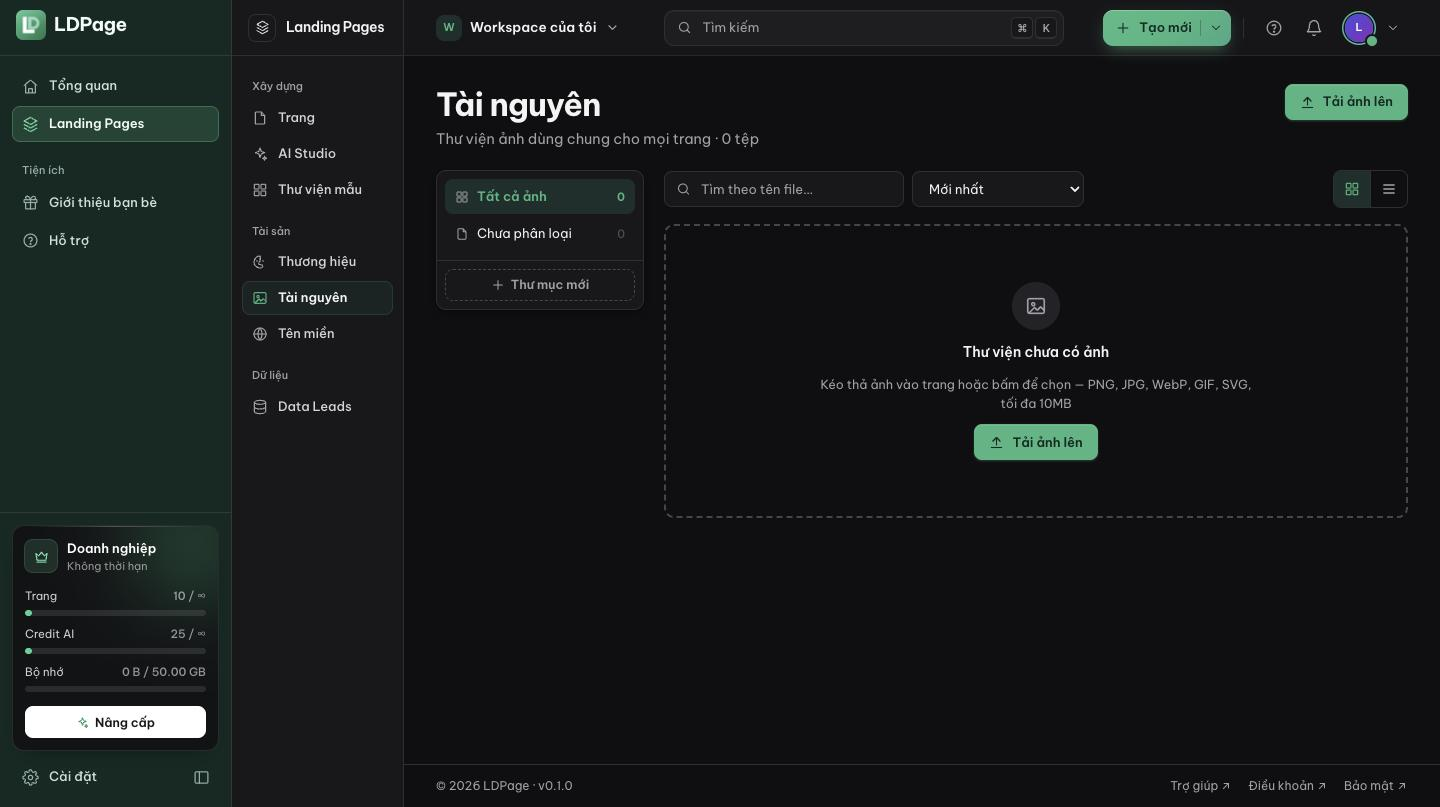Open the Mới nhất sort dropdown
This screenshot has height=807, width=1440.
click(998, 189)
